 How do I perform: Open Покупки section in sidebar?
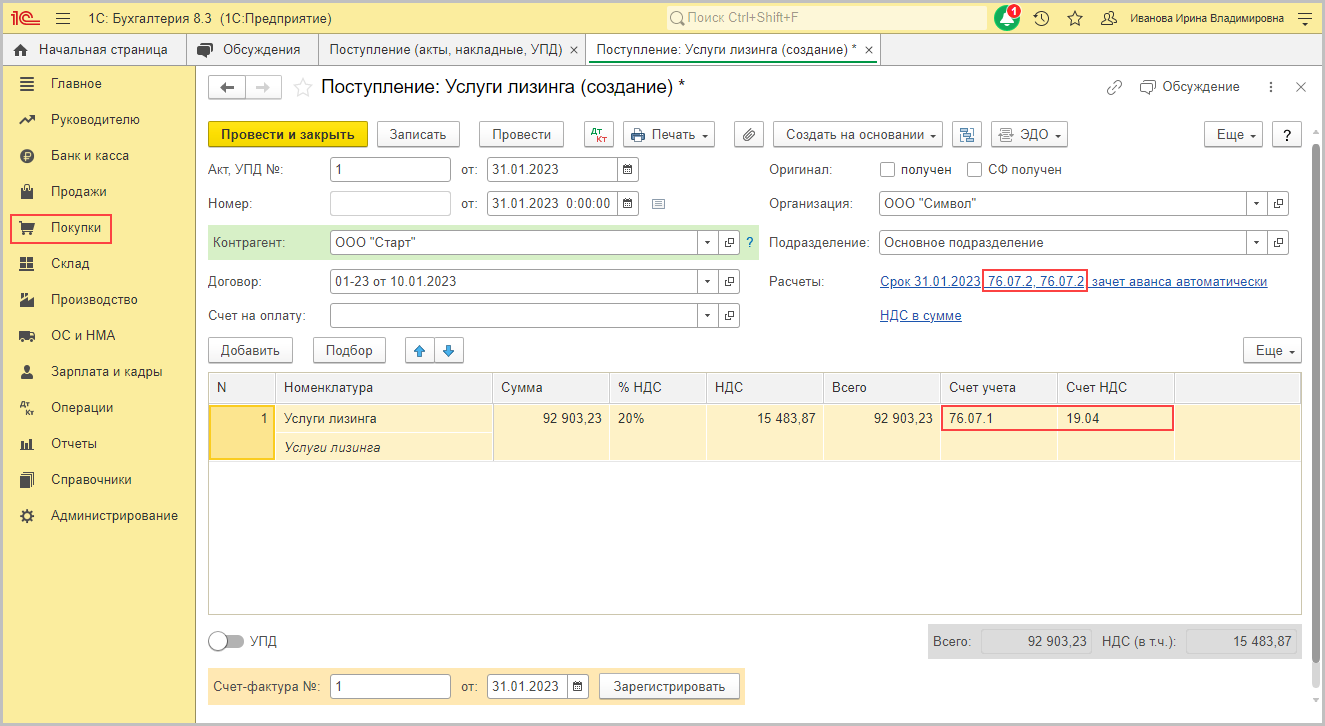(76, 228)
